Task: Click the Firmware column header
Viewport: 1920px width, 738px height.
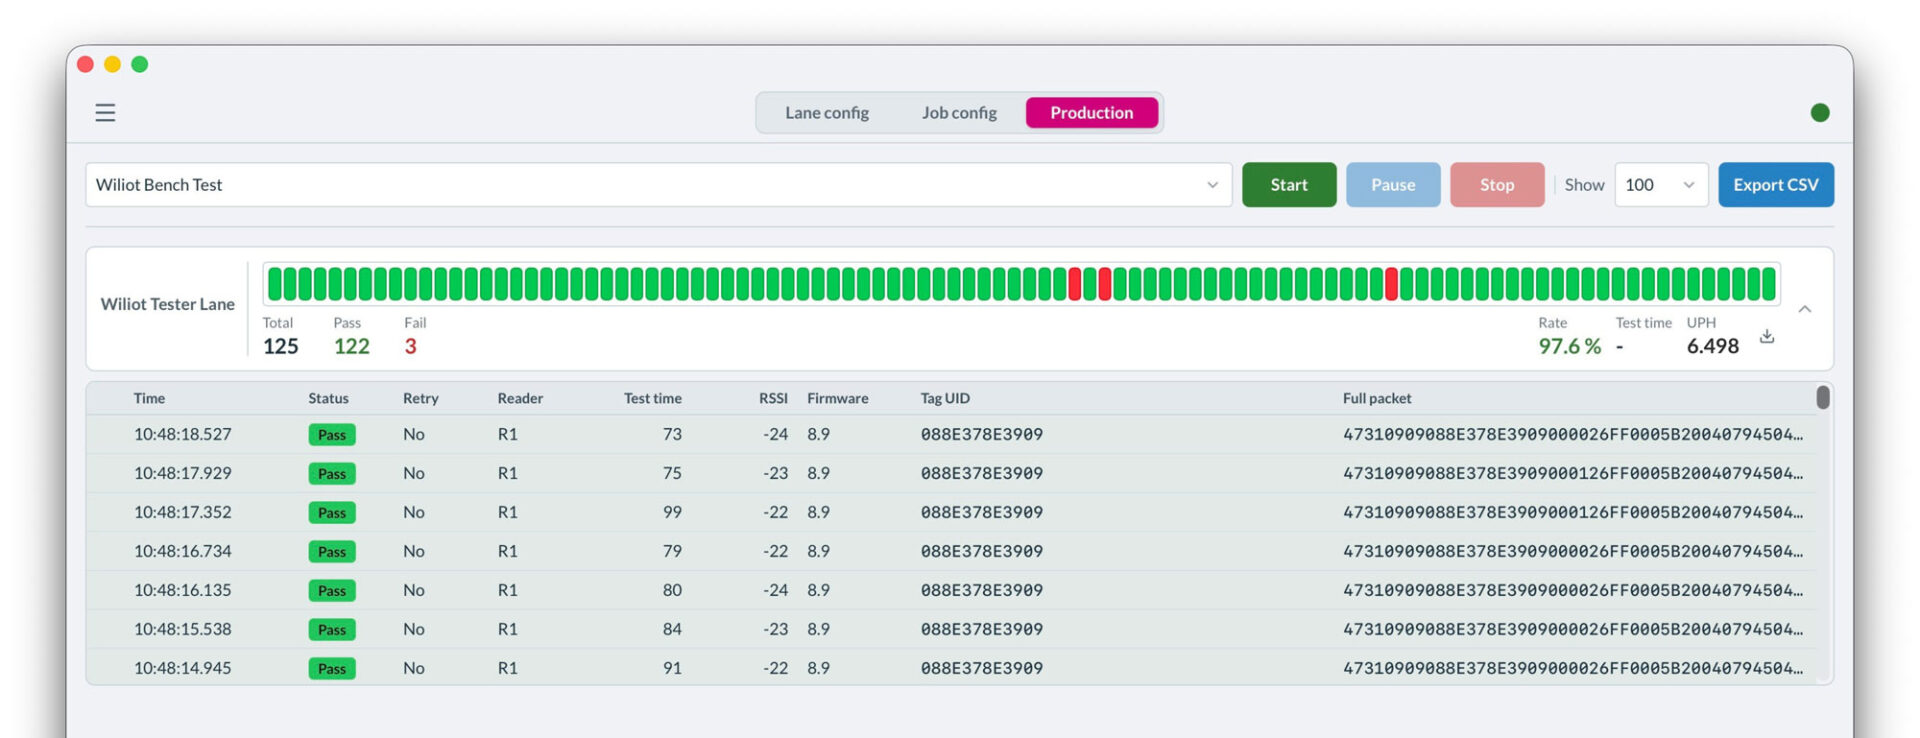Action: pos(838,398)
